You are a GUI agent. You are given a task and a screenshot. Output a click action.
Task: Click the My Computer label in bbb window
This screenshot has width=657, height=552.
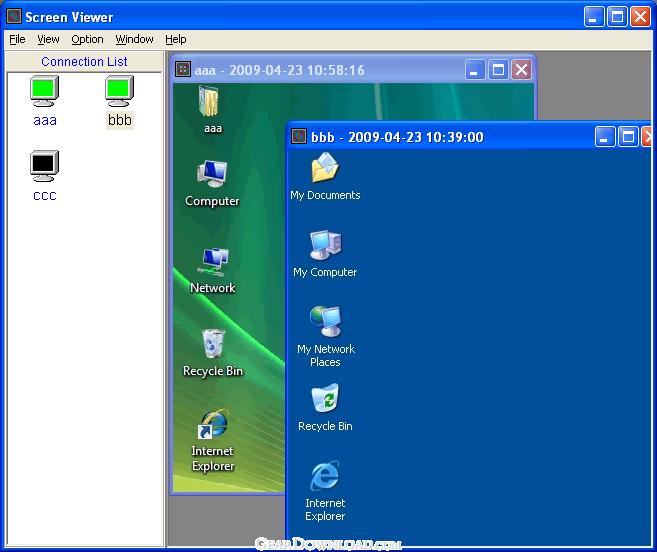point(325,272)
